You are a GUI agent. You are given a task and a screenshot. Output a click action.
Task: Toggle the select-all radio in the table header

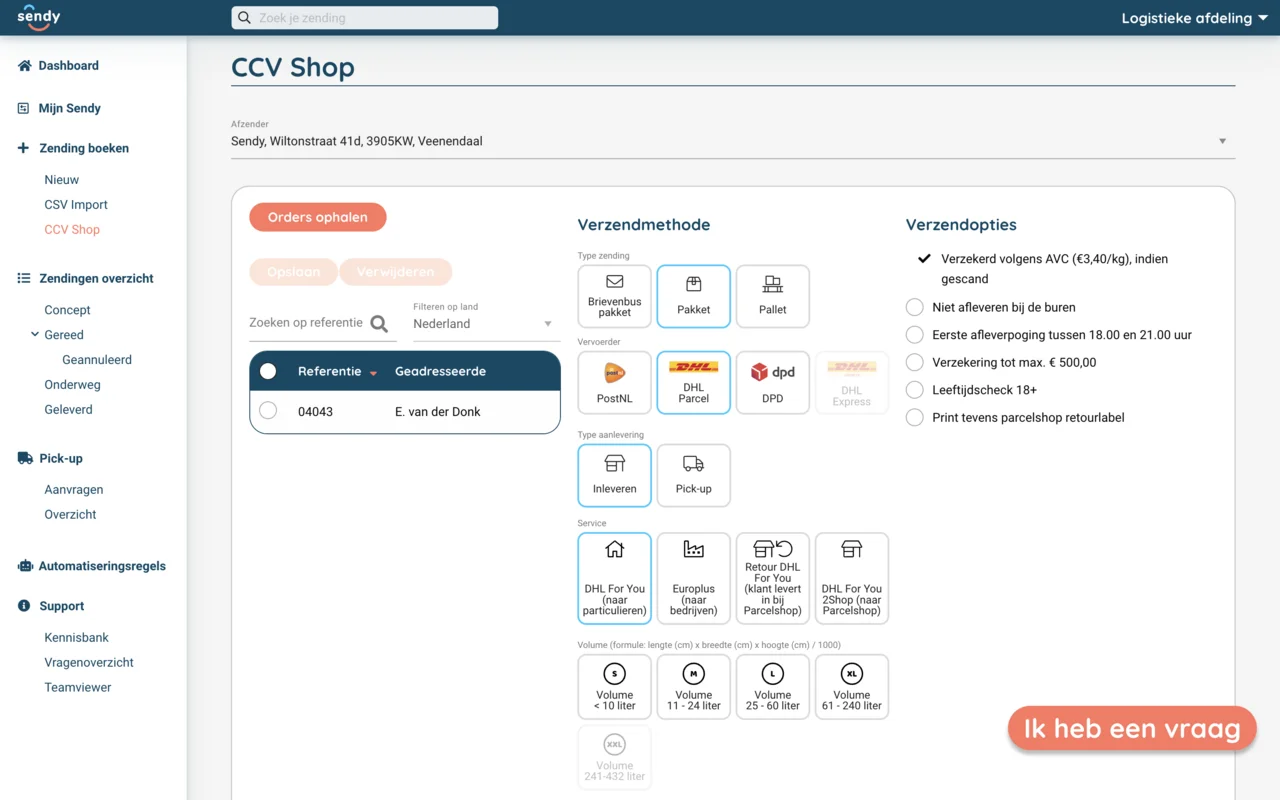[268, 371]
